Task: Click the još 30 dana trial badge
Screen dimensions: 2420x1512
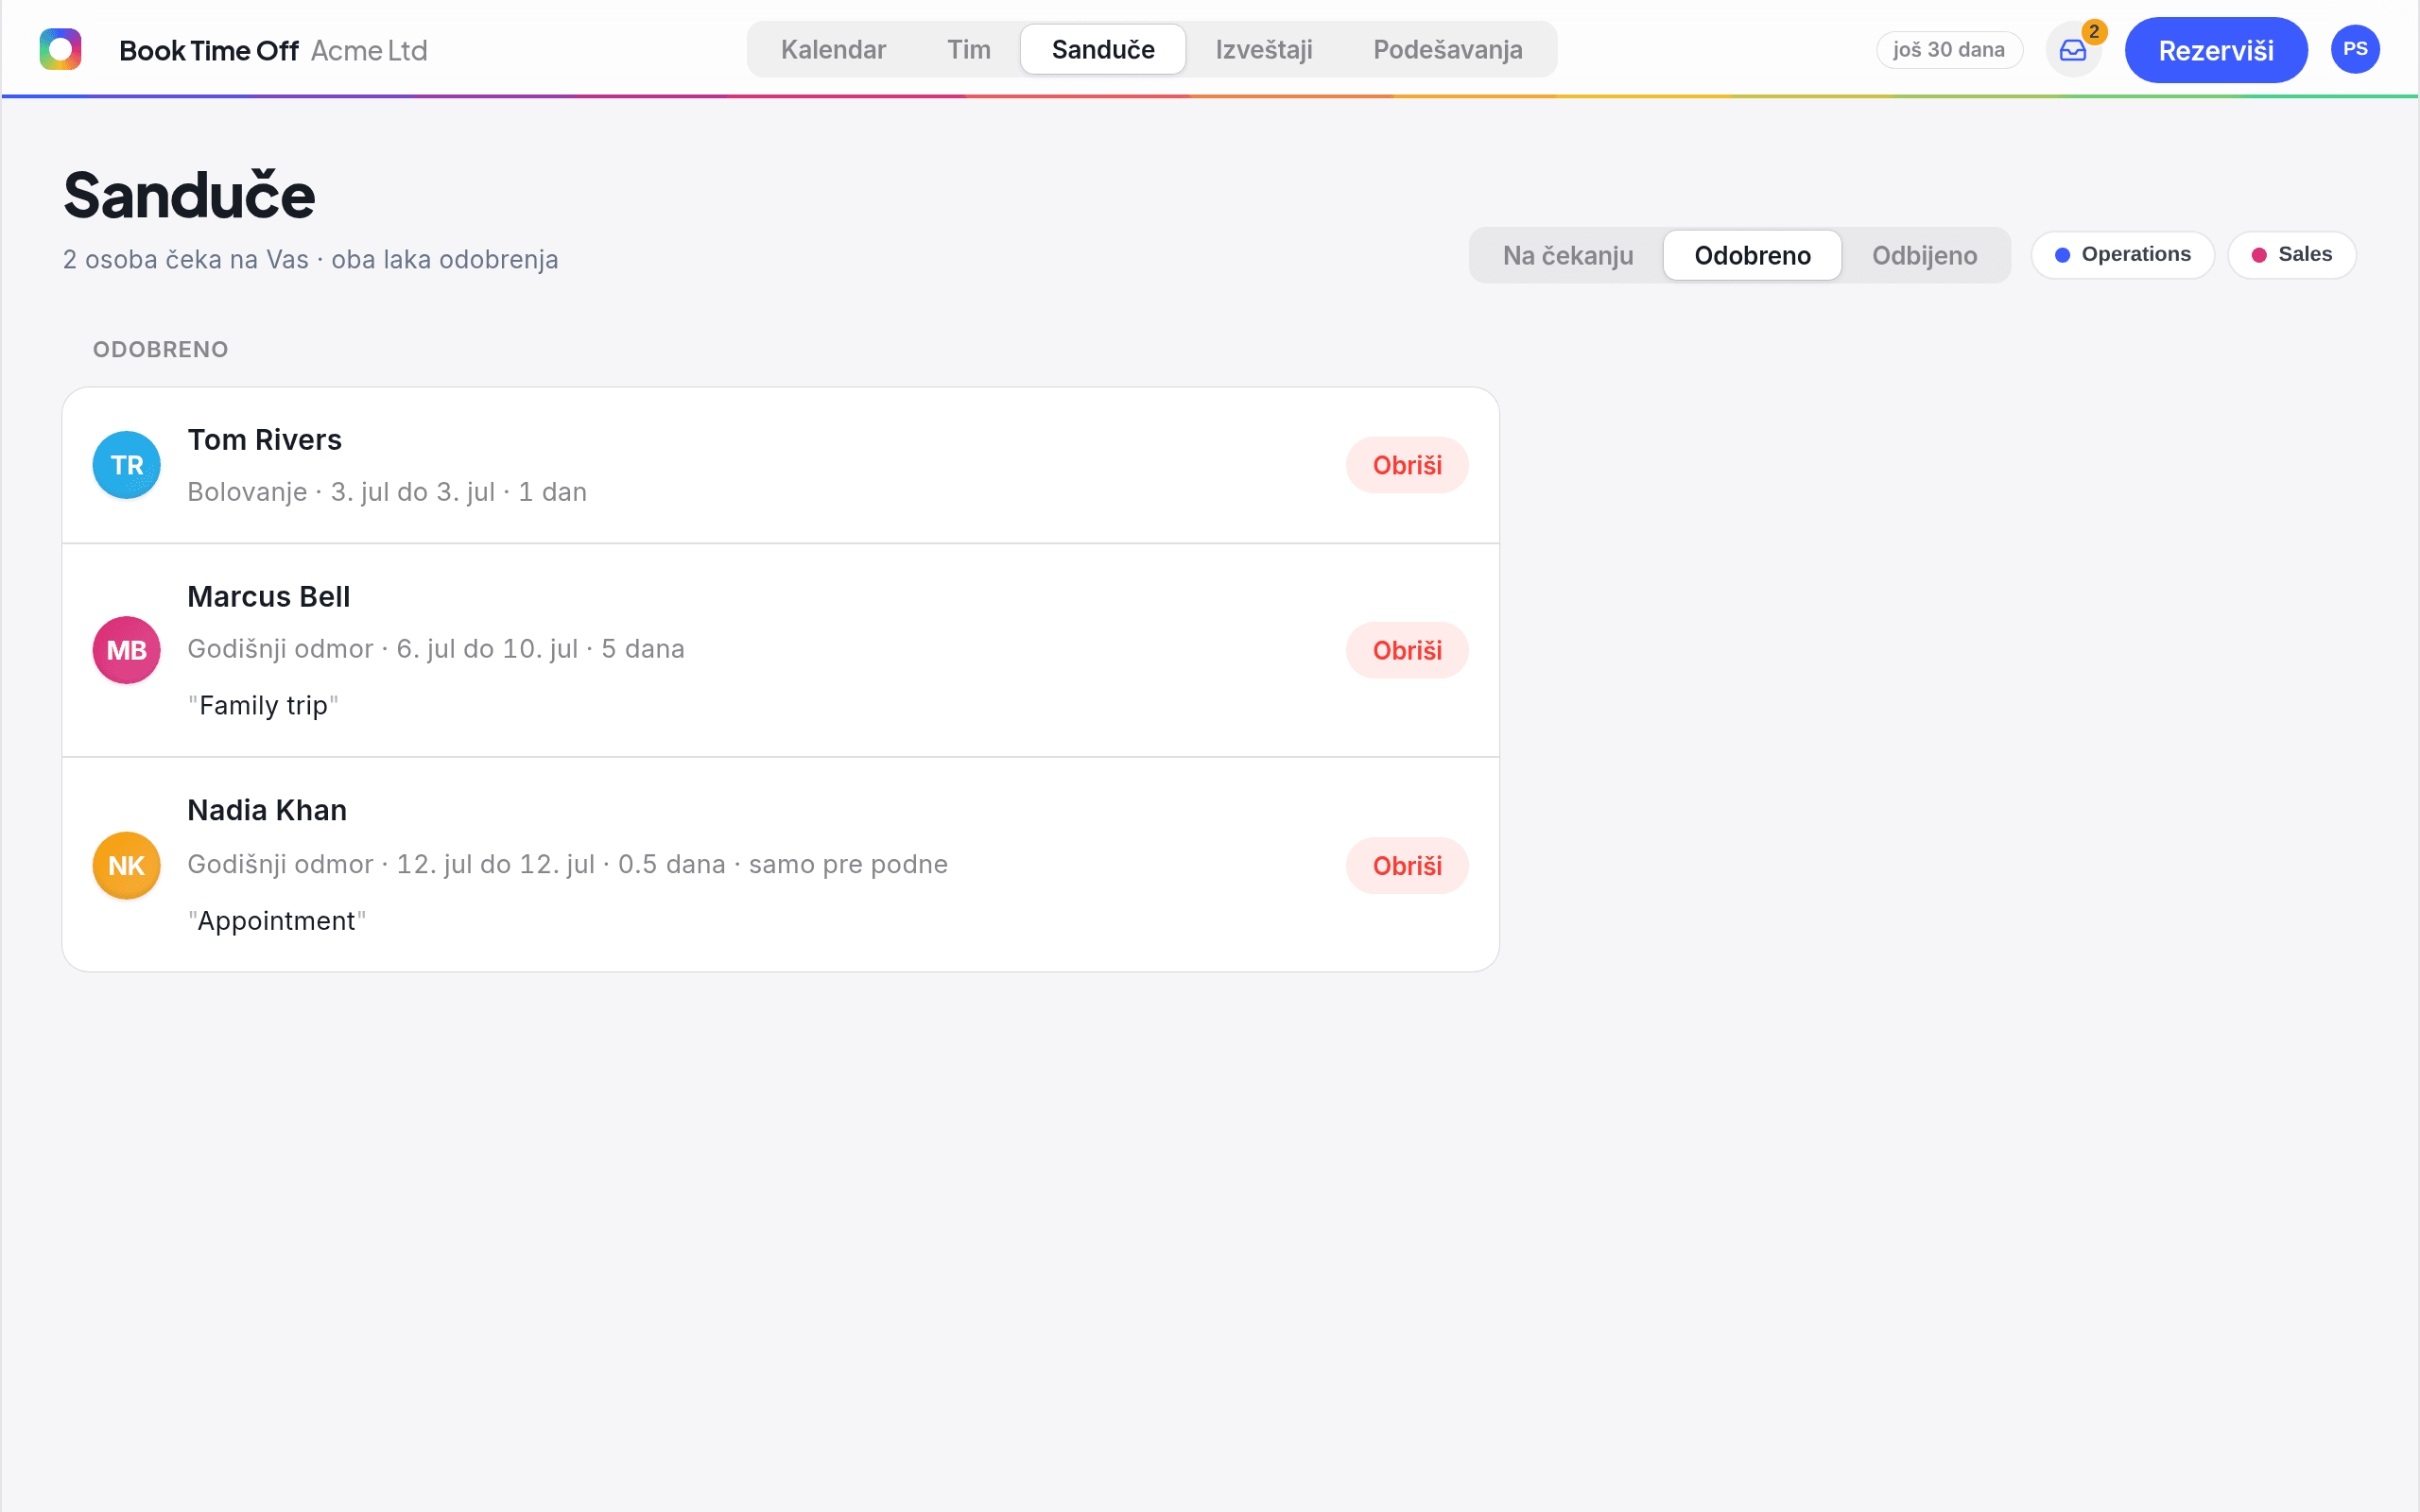Action: 1949,50
